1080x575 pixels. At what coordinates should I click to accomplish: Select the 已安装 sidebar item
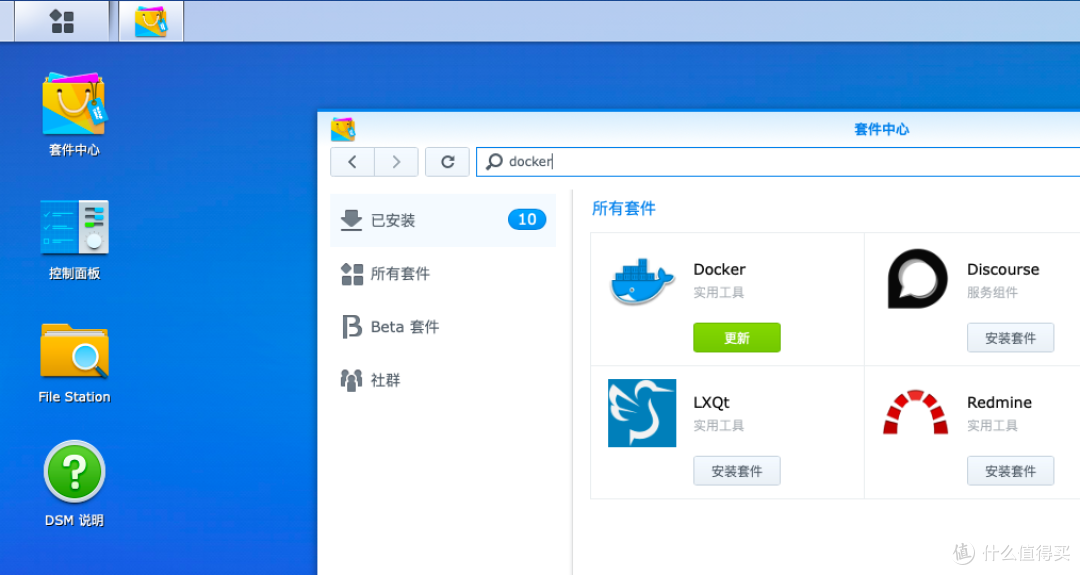443,220
